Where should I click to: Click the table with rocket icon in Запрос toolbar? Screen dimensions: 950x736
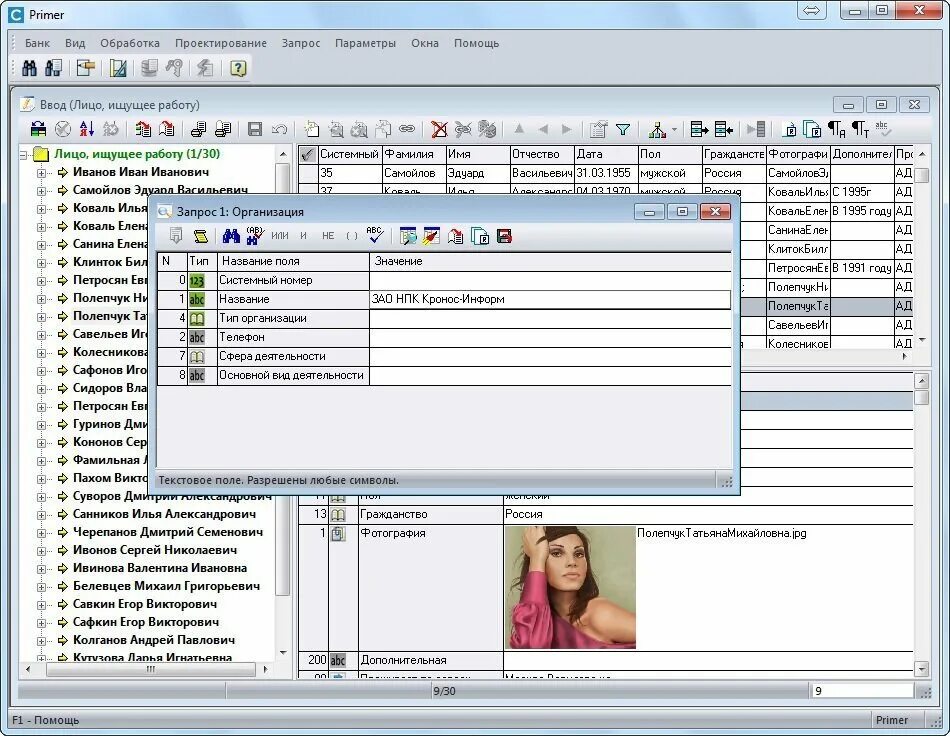point(431,236)
